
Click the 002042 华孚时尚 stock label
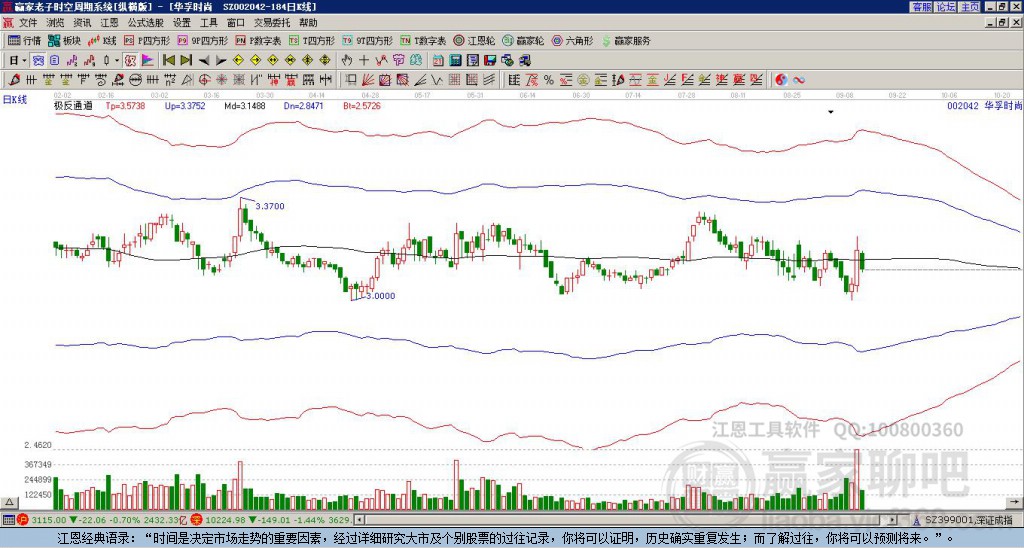click(984, 105)
